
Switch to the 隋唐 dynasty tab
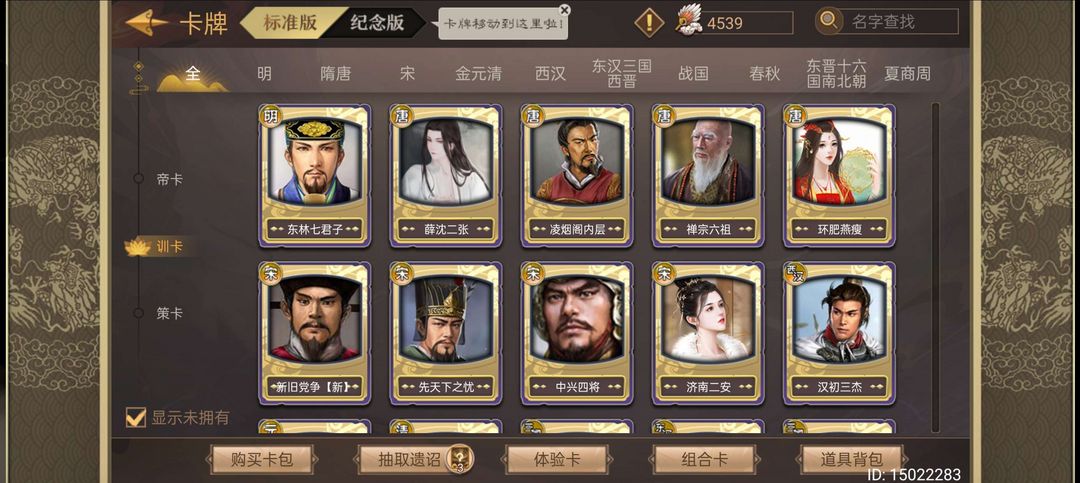[x=335, y=74]
